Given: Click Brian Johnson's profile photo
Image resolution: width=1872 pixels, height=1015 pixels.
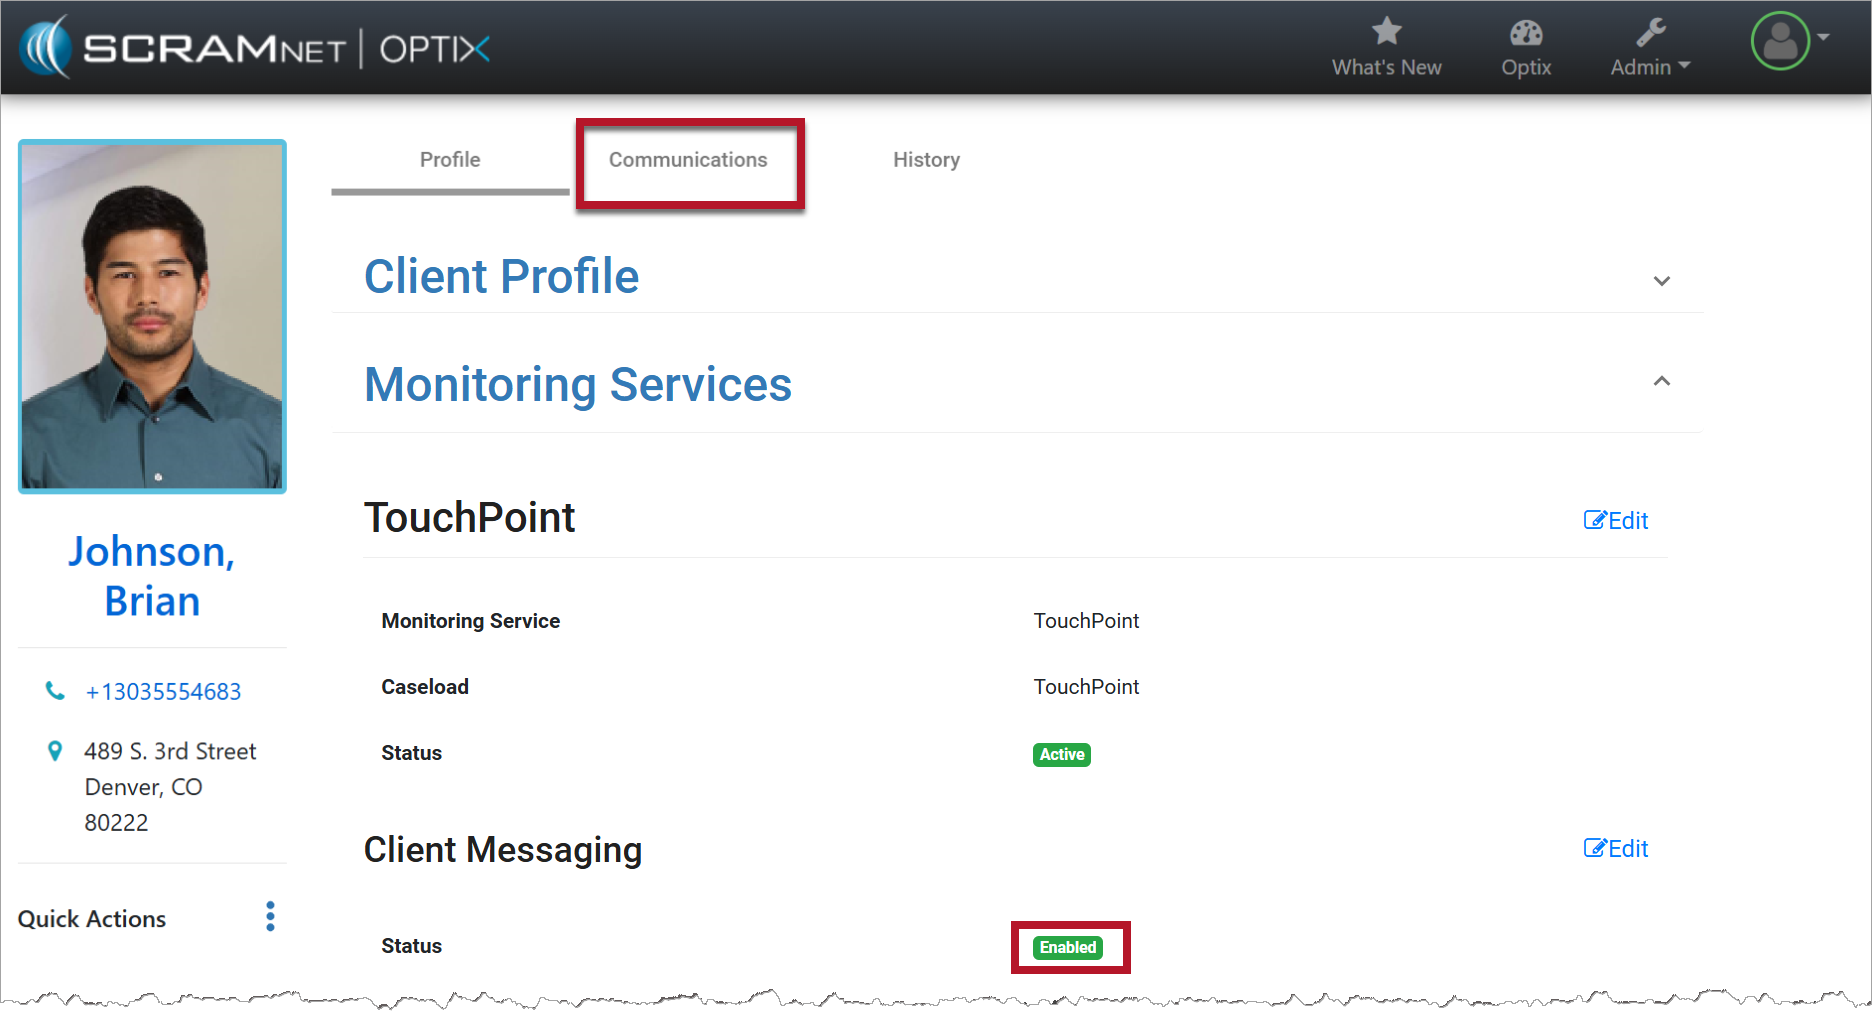Looking at the screenshot, I should click(152, 316).
